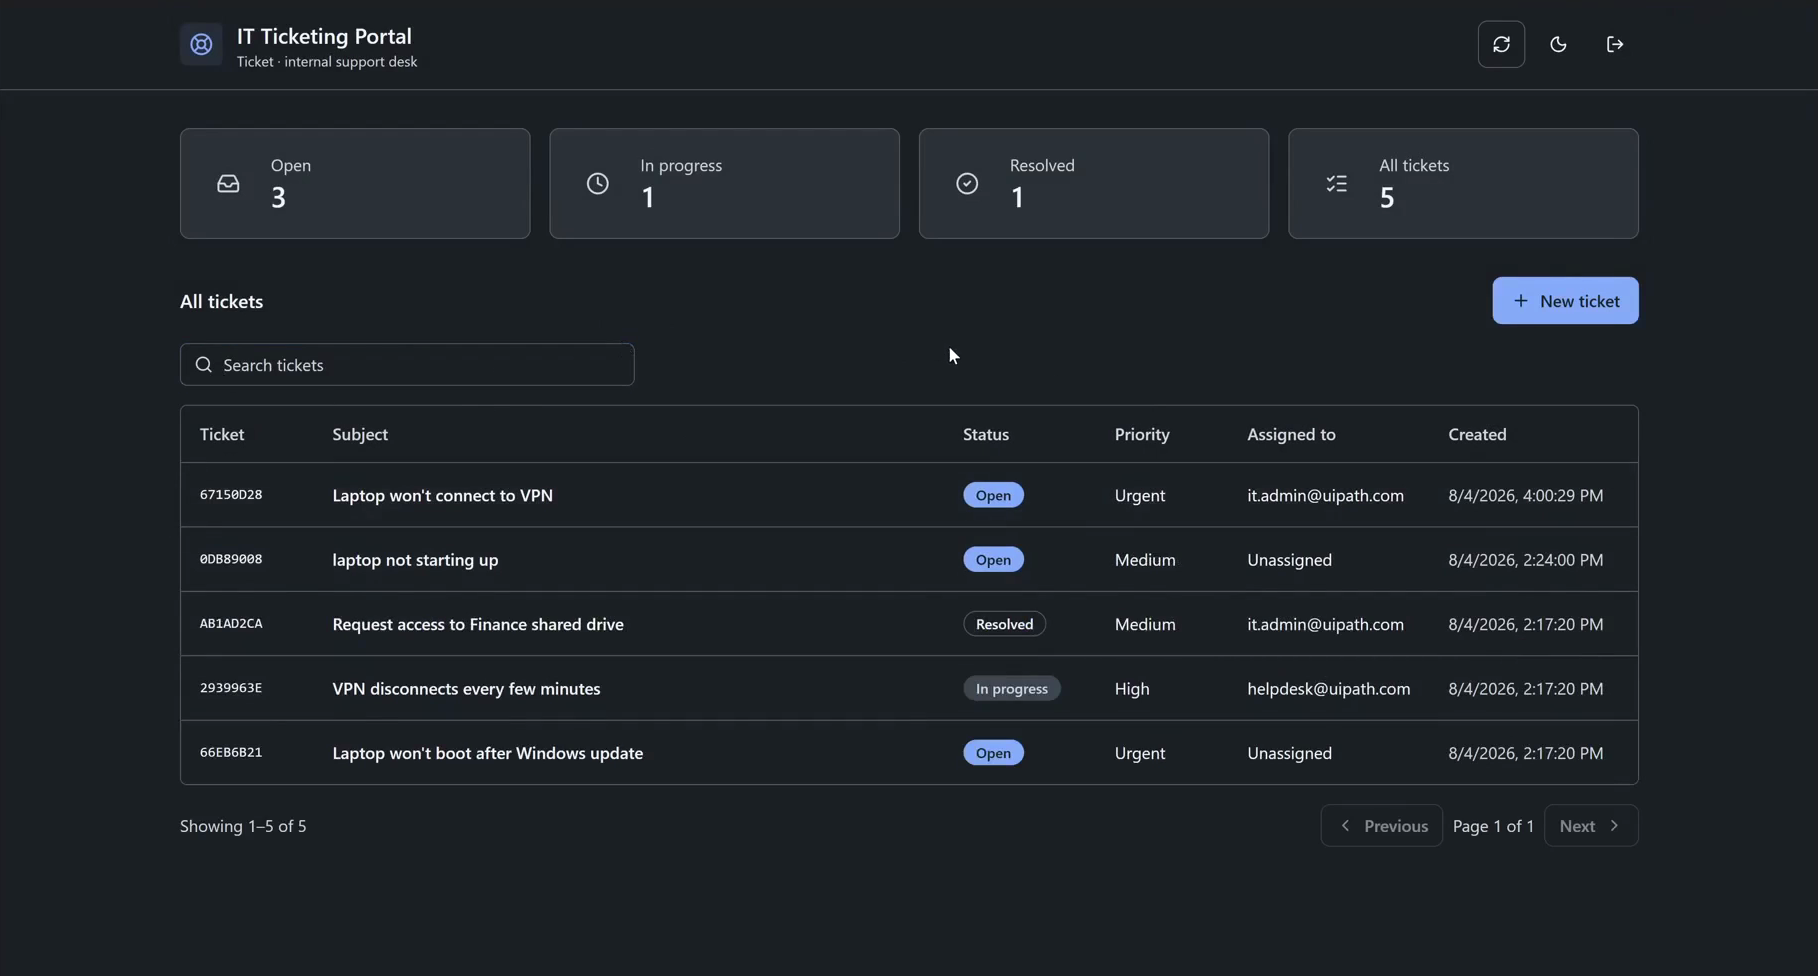Screen dimensions: 1818x976
Task: Click it.admin@uipath.com for ticket AB1AD2CA
Action: tap(1325, 624)
